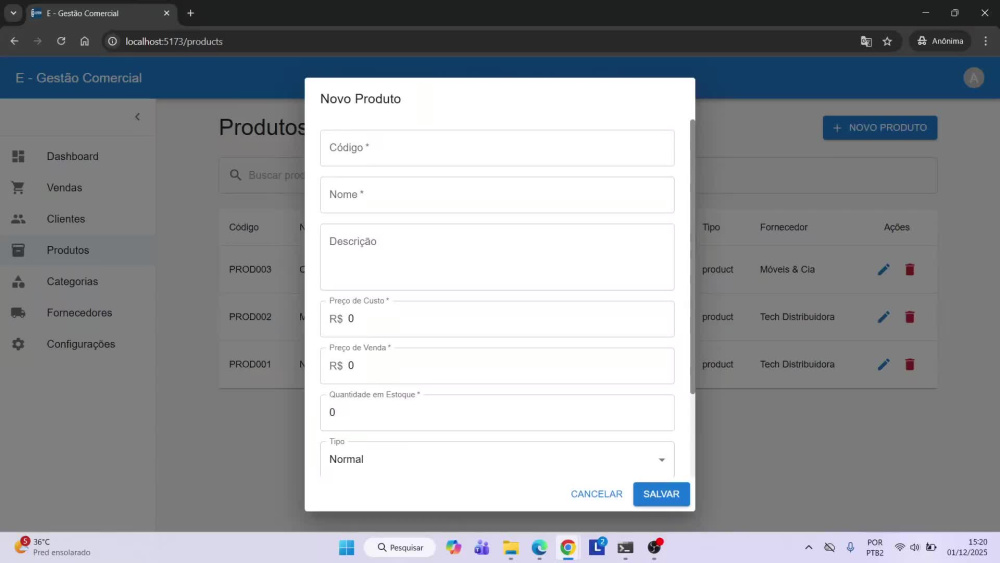The image size is (1000, 563).
Task: Click the Dashboard grid icon in sidebar
Action: [x=18, y=156]
